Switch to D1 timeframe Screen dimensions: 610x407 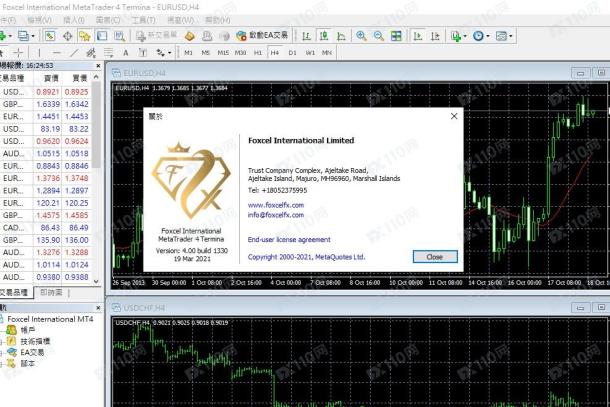pos(292,53)
